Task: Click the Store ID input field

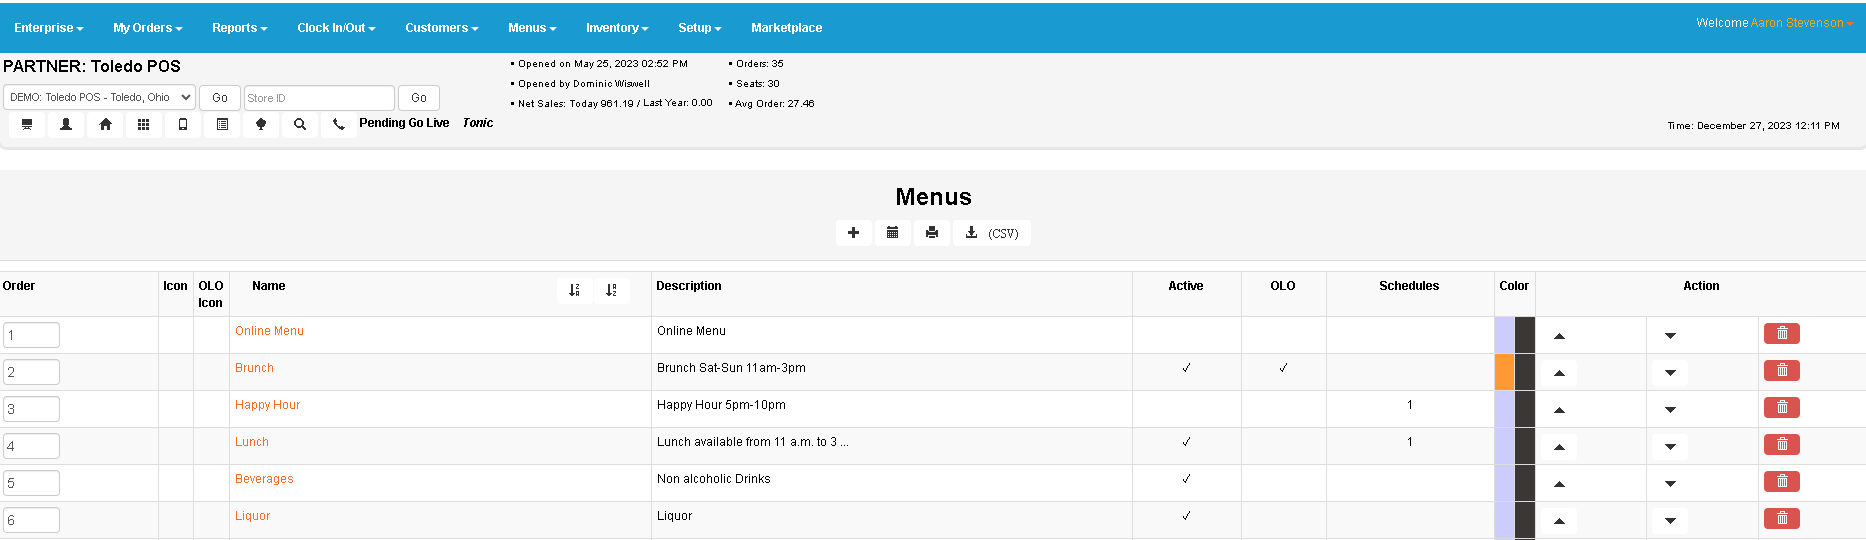Action: pyautogui.click(x=319, y=97)
